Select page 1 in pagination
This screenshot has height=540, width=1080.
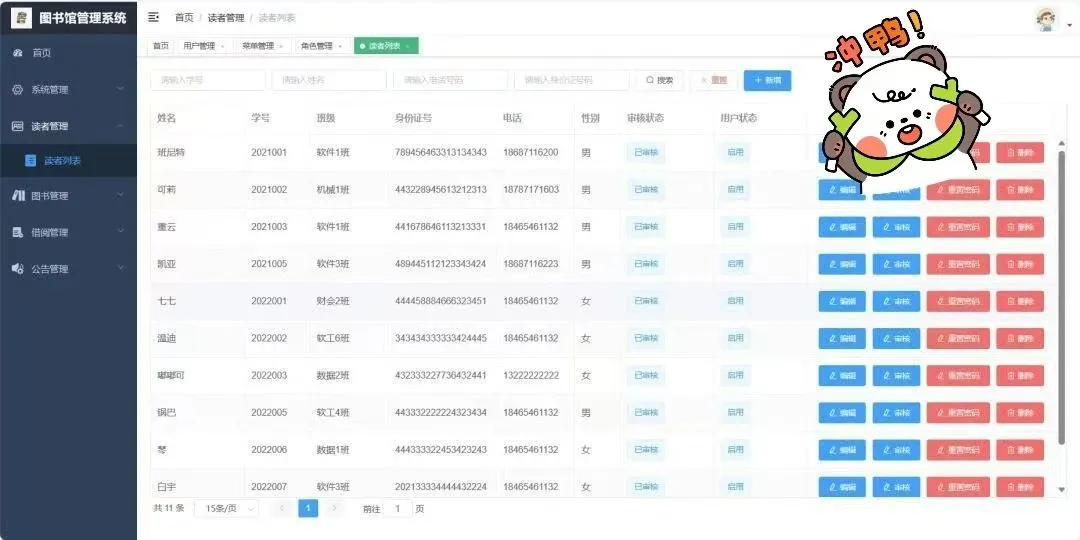[x=308, y=508]
